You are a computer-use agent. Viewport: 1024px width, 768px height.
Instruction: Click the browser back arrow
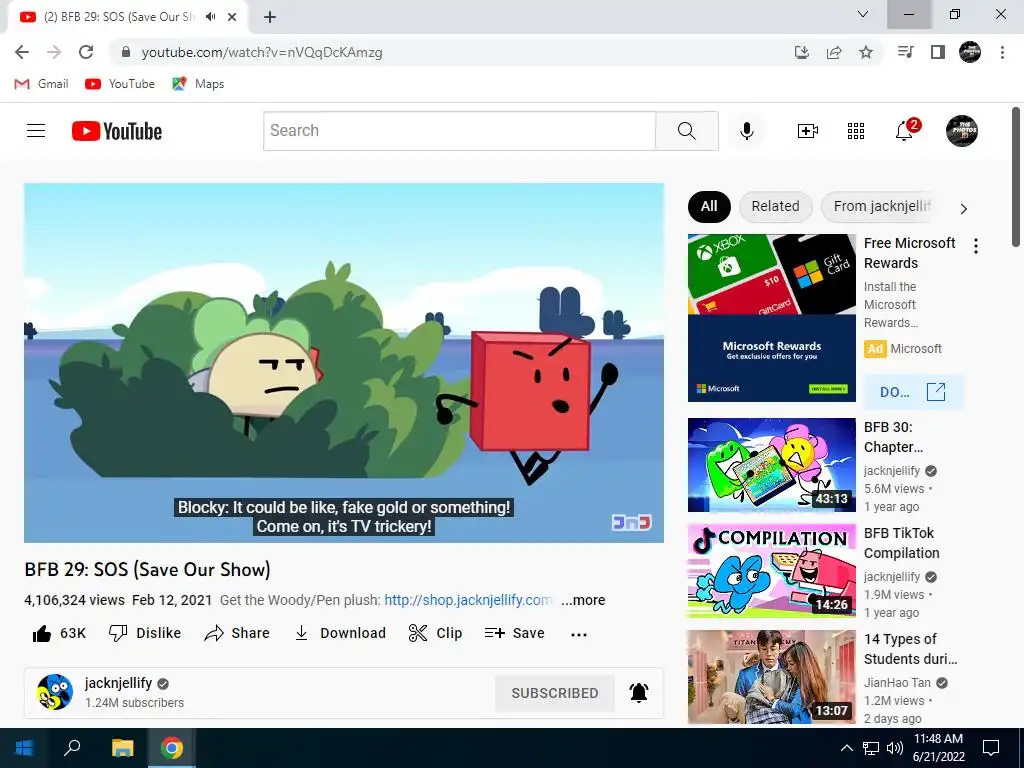pos(22,52)
